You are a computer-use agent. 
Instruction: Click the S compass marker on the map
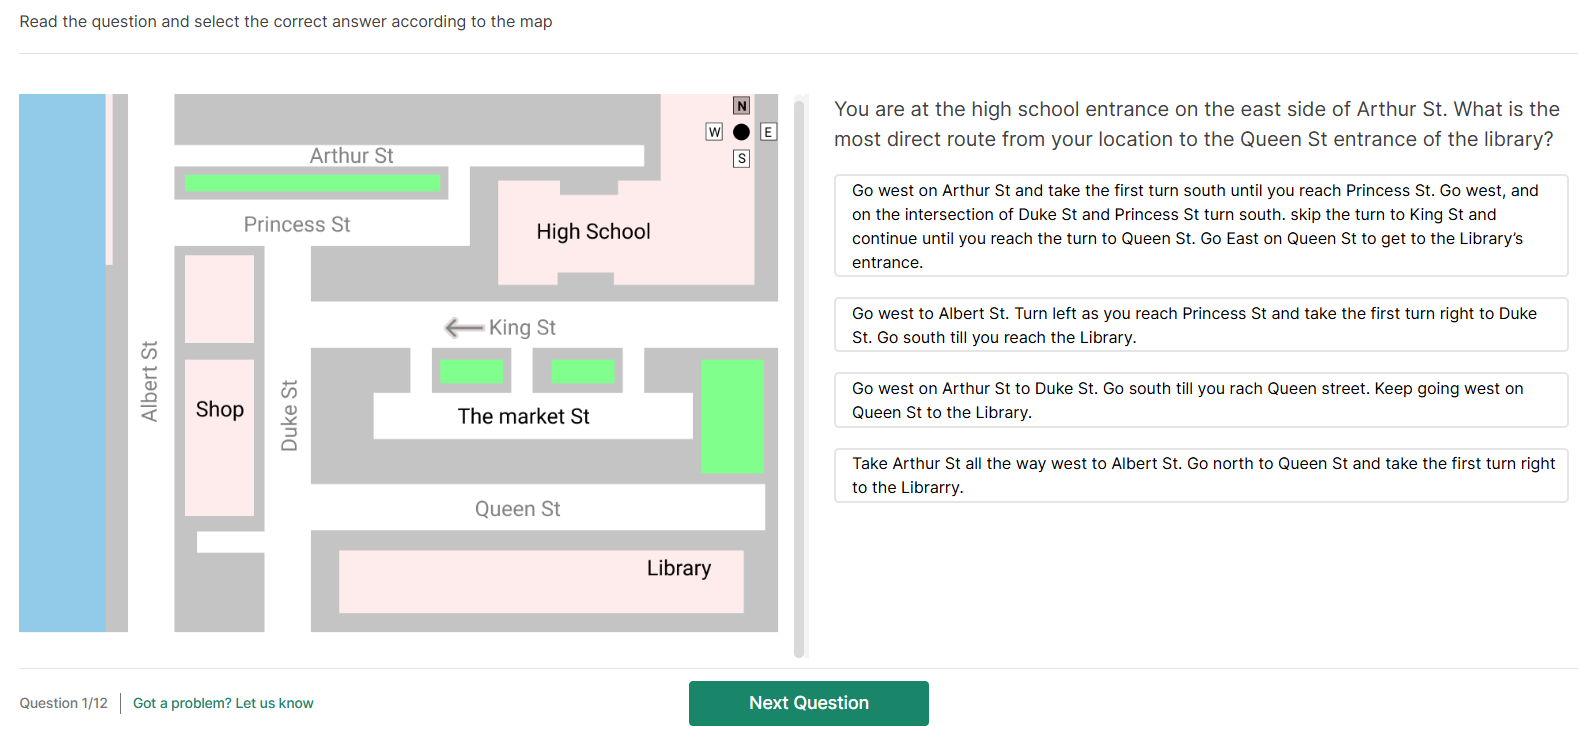pos(741,159)
